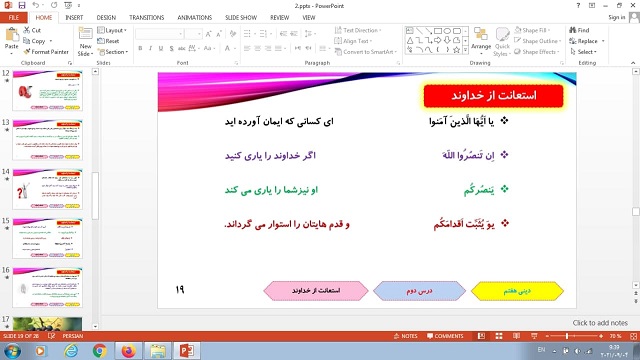The height and width of the screenshot is (360, 640).
Task: Click Fit slide to window icon
Action: (x=633, y=336)
